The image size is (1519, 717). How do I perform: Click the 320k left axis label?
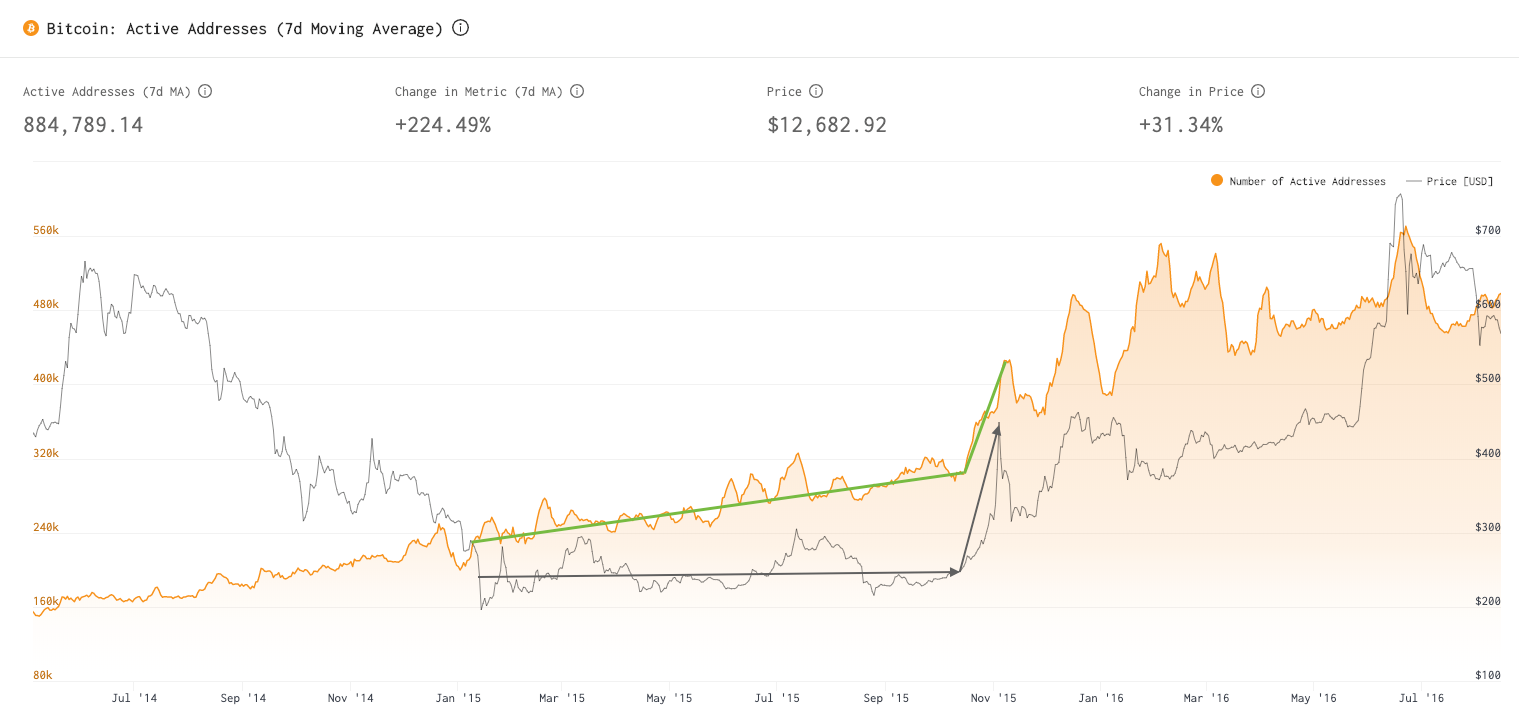coord(46,453)
